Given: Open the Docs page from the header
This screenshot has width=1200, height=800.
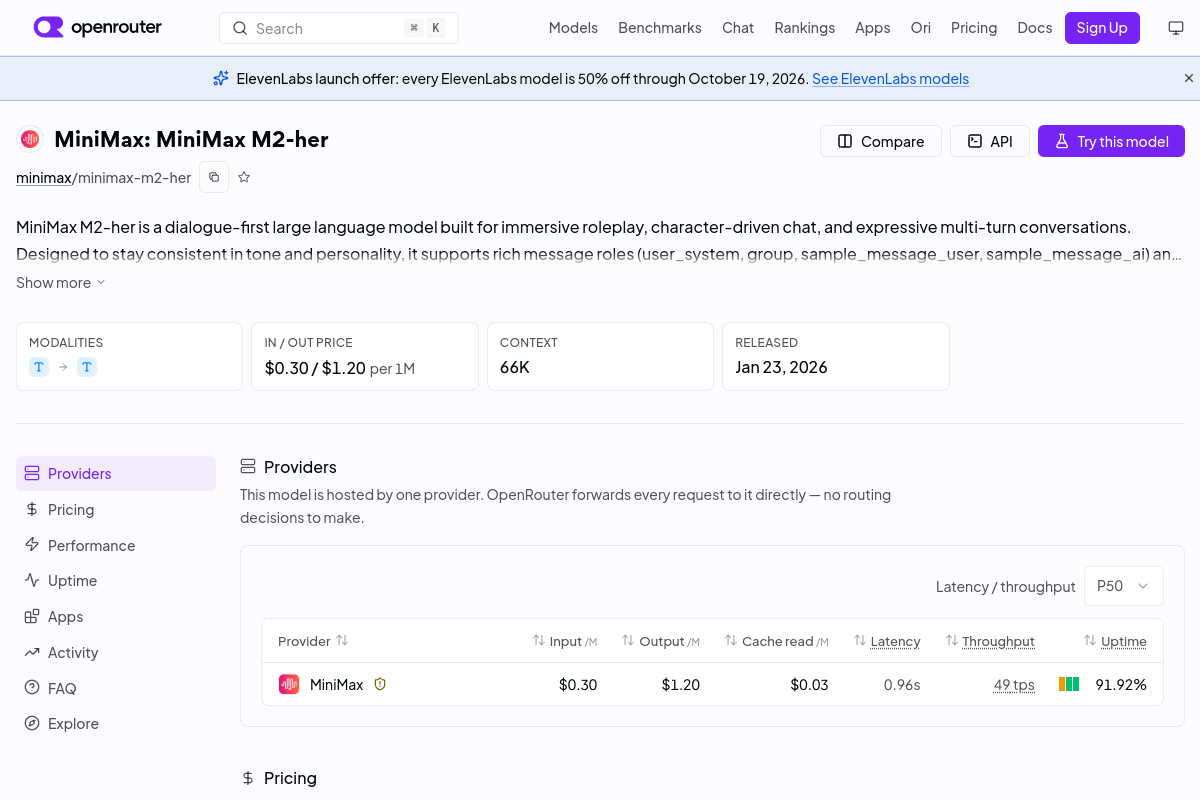Looking at the screenshot, I should tap(1035, 28).
